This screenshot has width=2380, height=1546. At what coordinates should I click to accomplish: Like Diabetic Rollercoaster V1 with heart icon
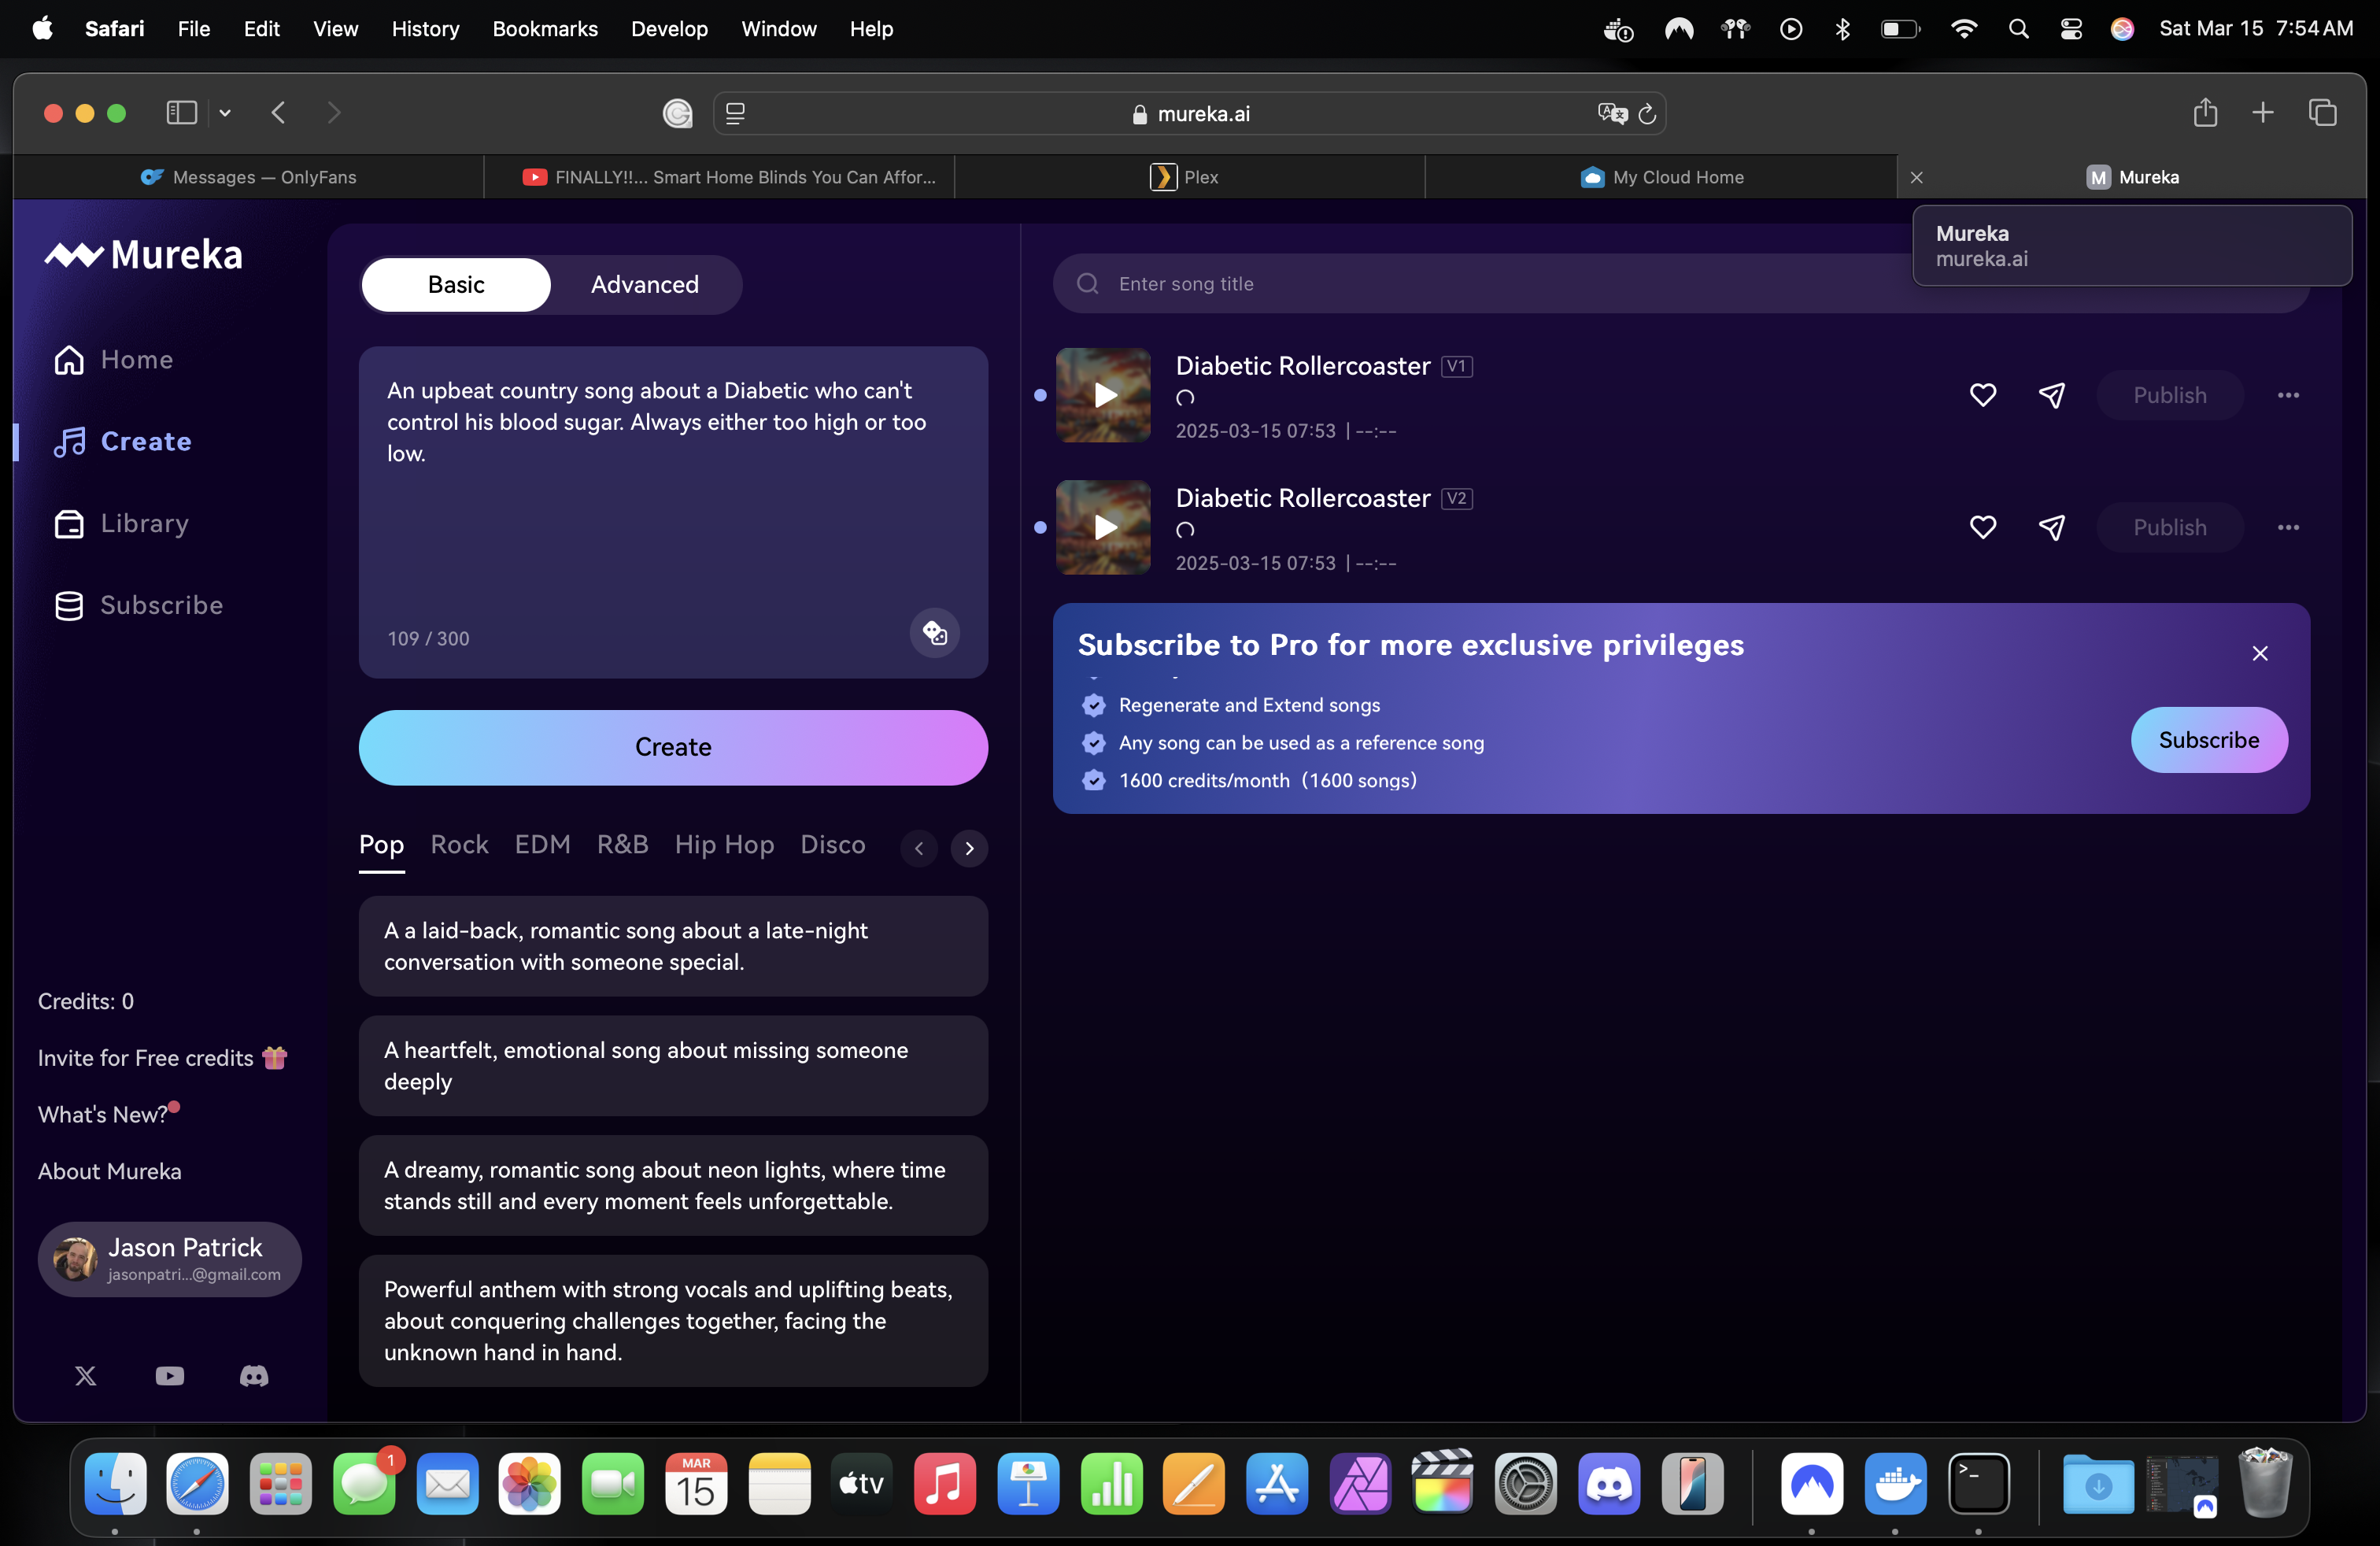pyautogui.click(x=1982, y=395)
